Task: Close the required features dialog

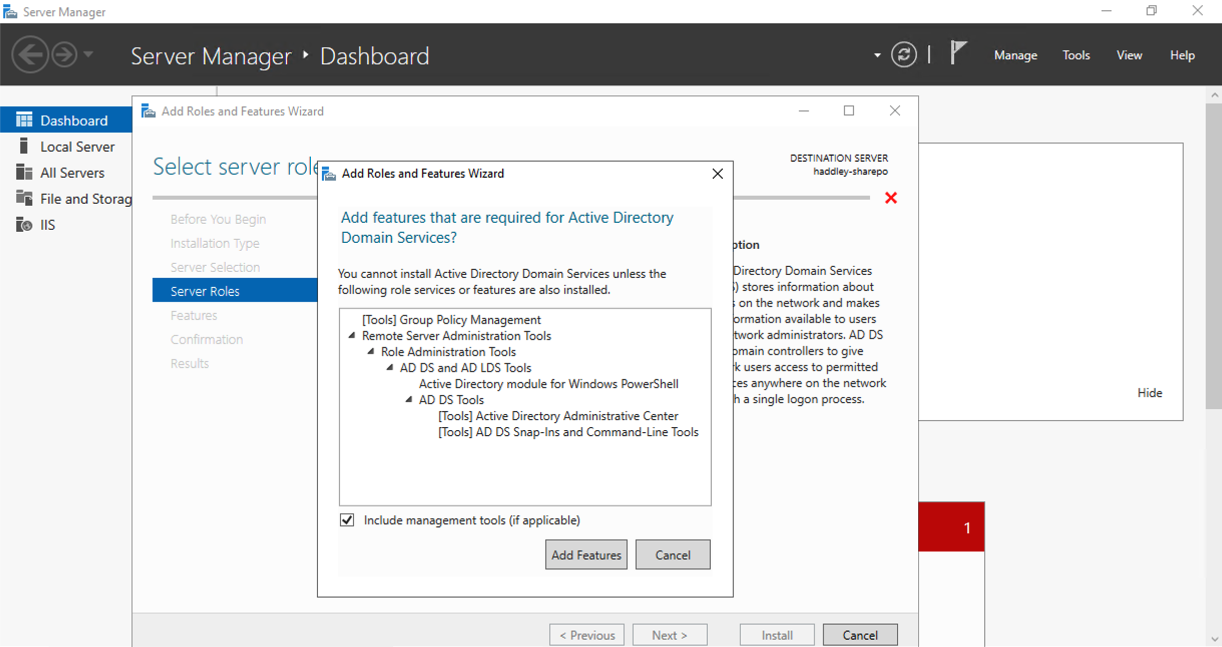Action: (x=717, y=173)
